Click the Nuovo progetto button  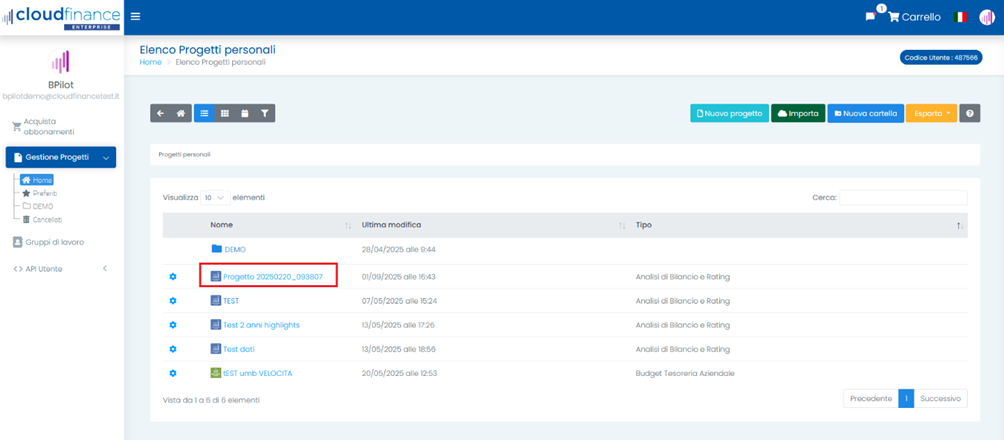(x=730, y=114)
